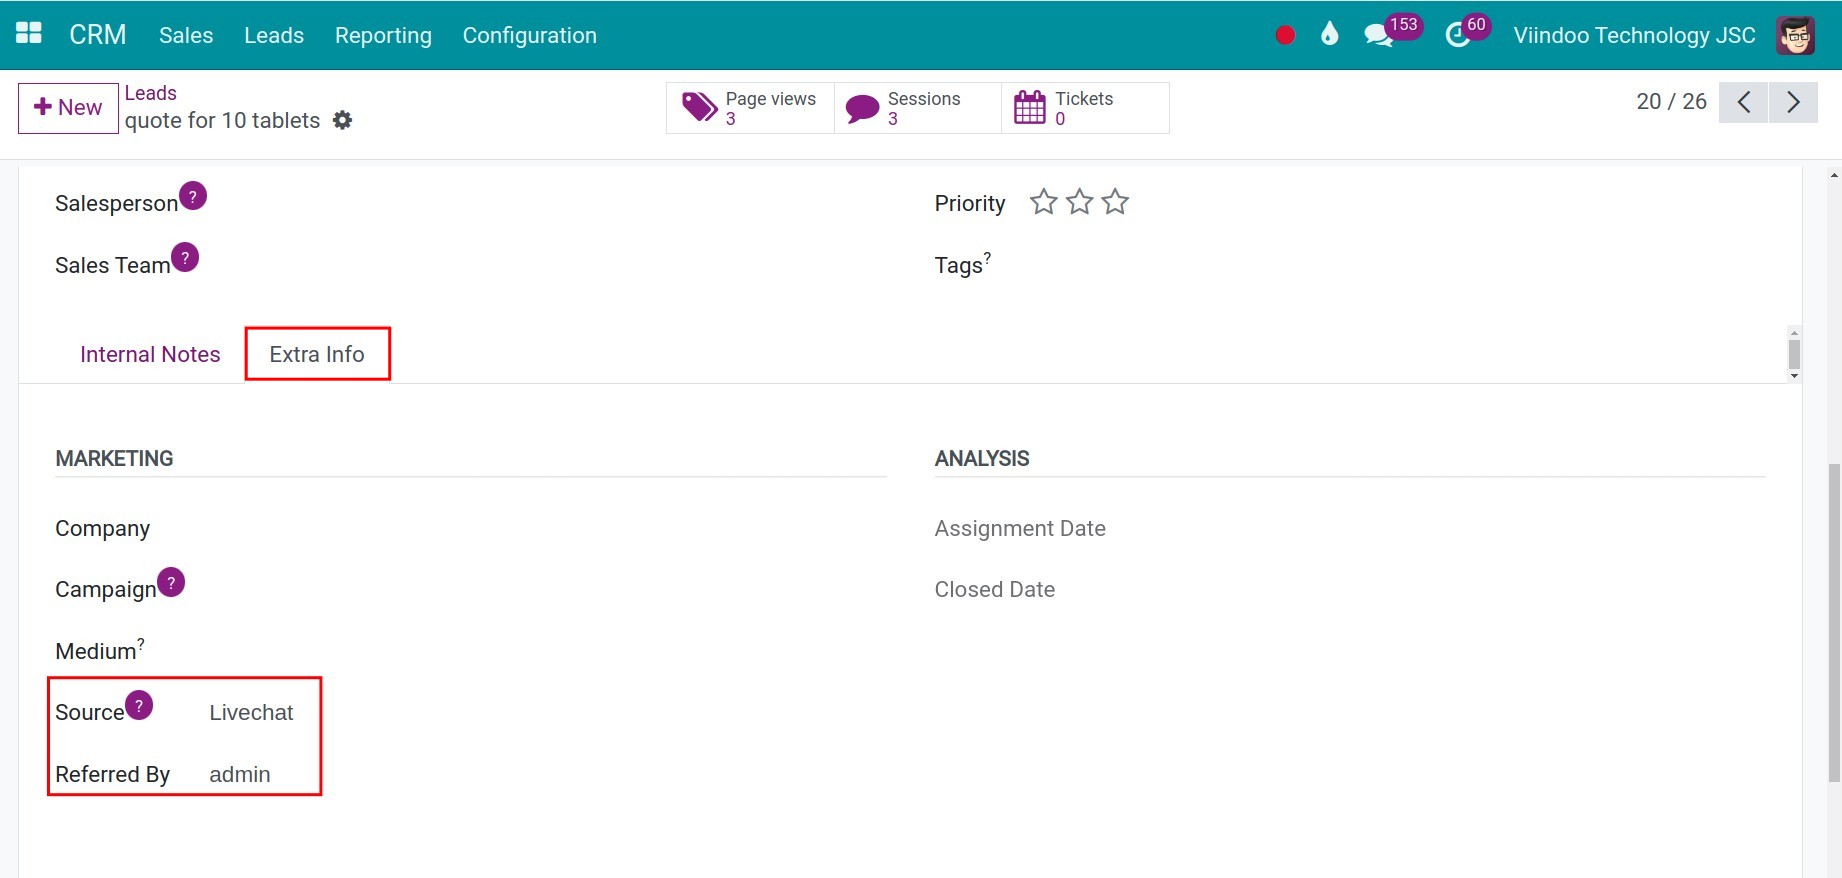Open Viindoo Technology JSC company switcher
The width and height of the screenshot is (1842, 878).
tap(1634, 35)
